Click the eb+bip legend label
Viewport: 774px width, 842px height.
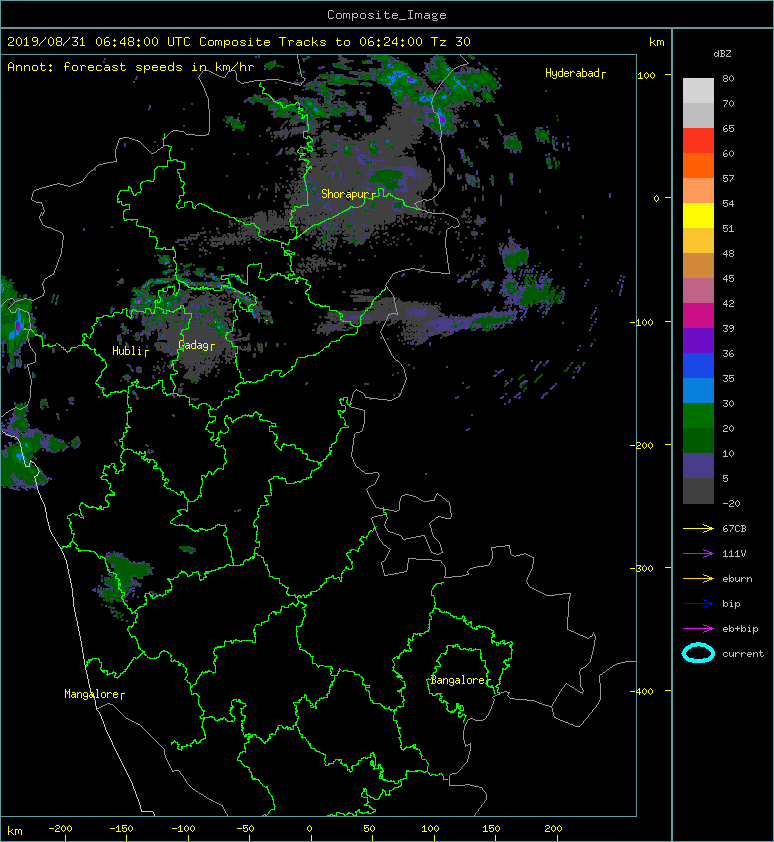click(740, 628)
